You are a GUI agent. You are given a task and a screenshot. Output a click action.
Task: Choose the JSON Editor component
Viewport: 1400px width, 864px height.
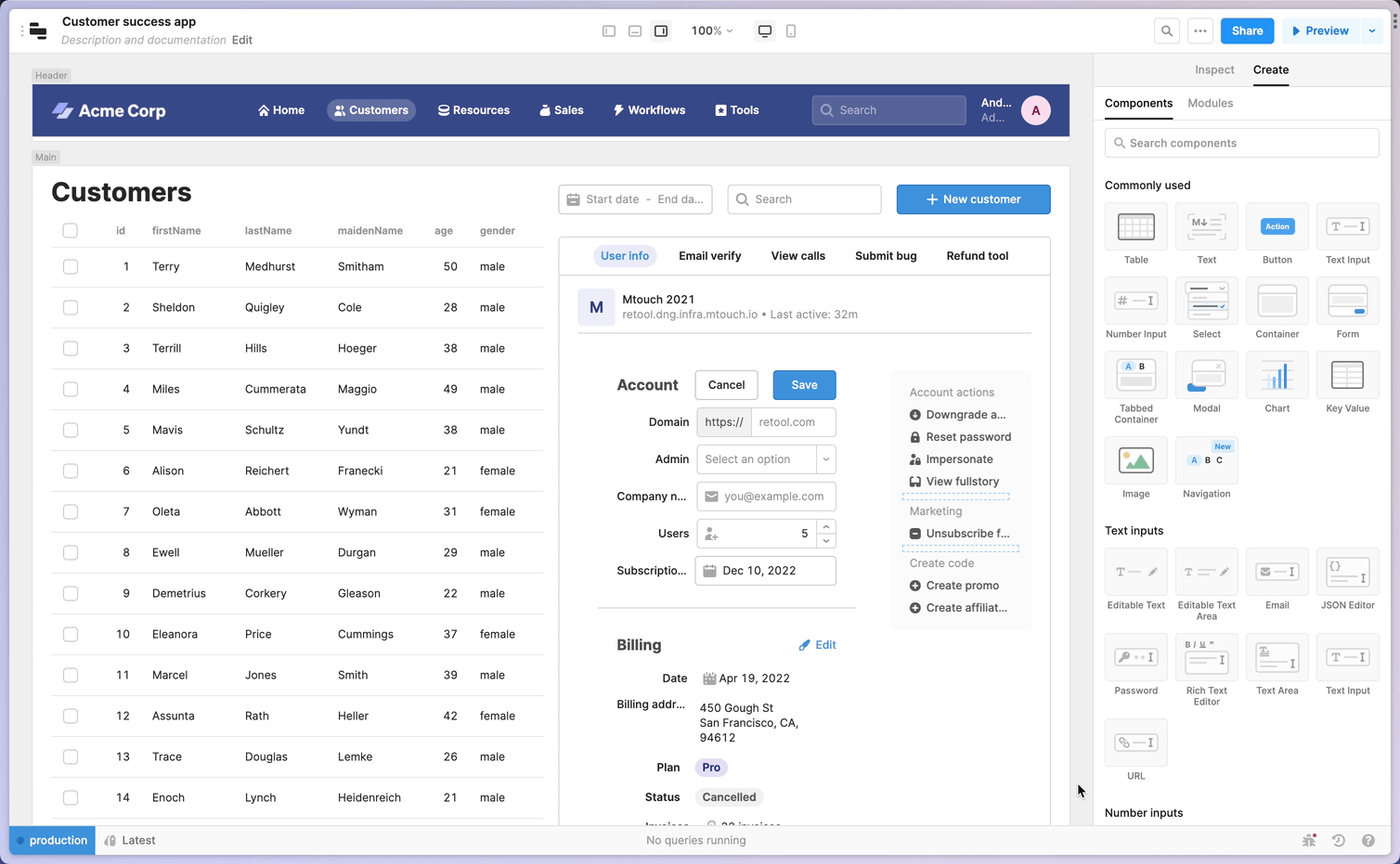1347,572
